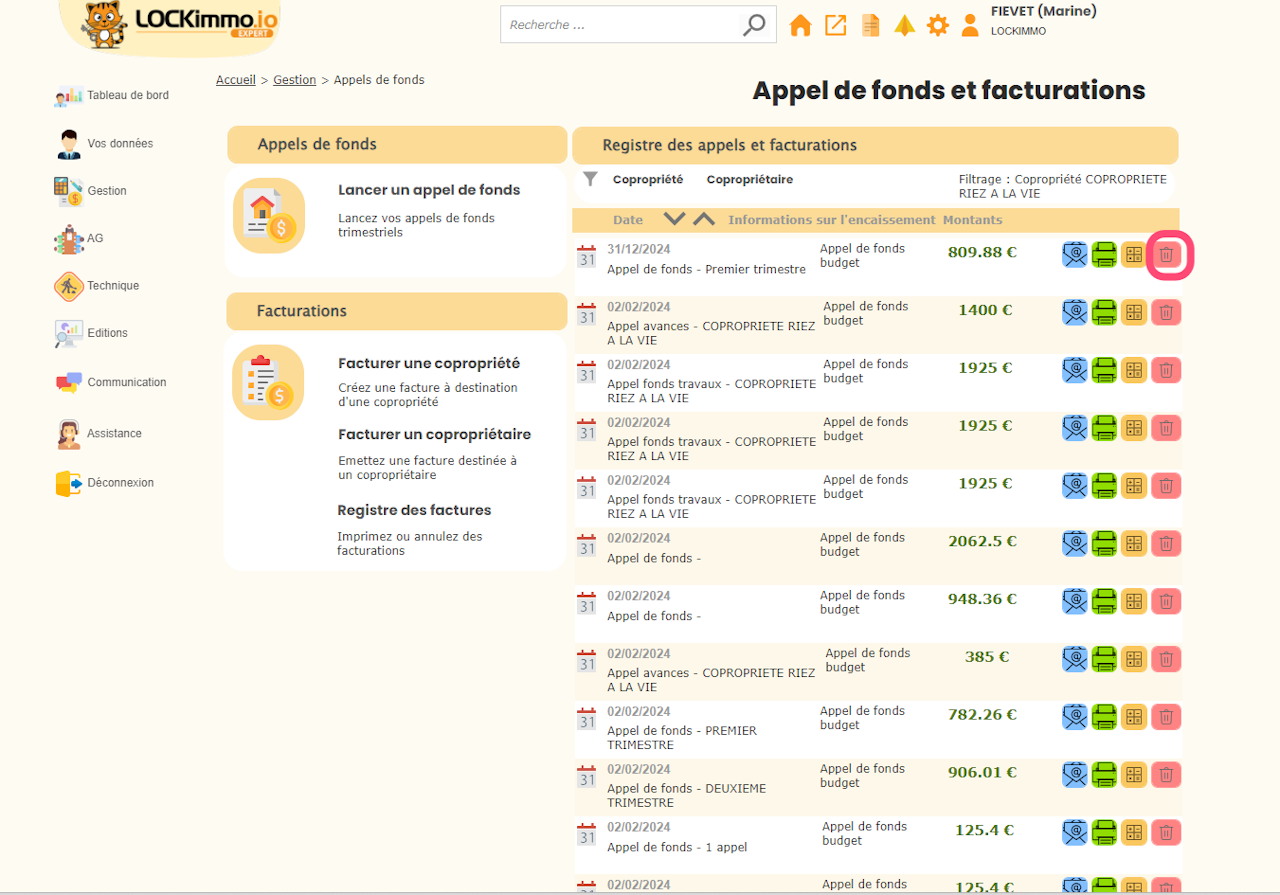Screen dimensions: 1280x895
Task: Go to Gestion breadcrumb link
Action: 294,80
